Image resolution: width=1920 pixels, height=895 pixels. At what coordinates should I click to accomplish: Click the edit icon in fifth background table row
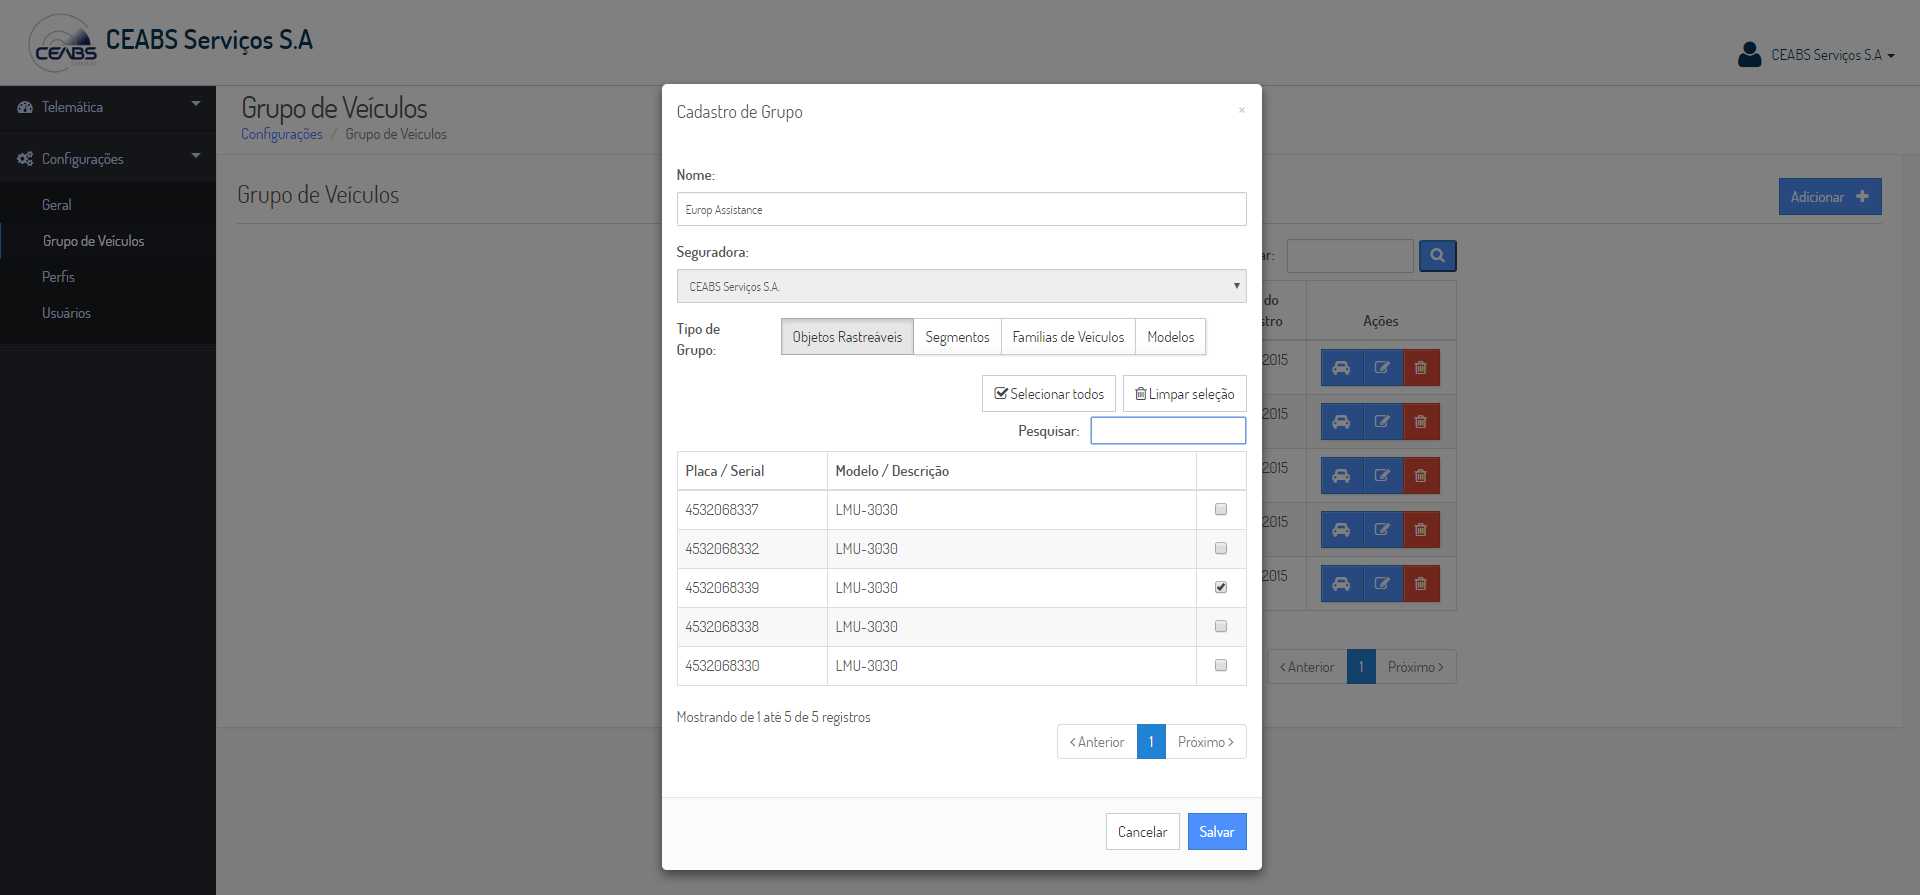pyautogui.click(x=1382, y=584)
